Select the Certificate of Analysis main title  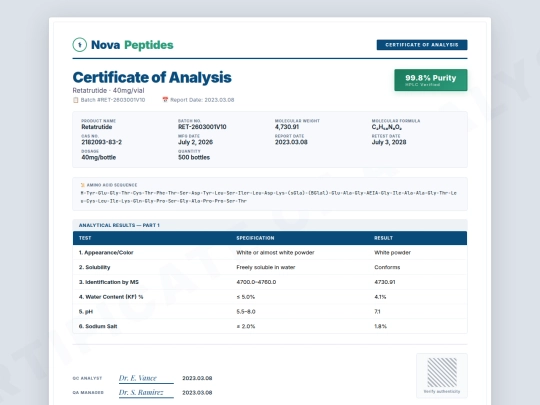pyautogui.click(x=152, y=77)
